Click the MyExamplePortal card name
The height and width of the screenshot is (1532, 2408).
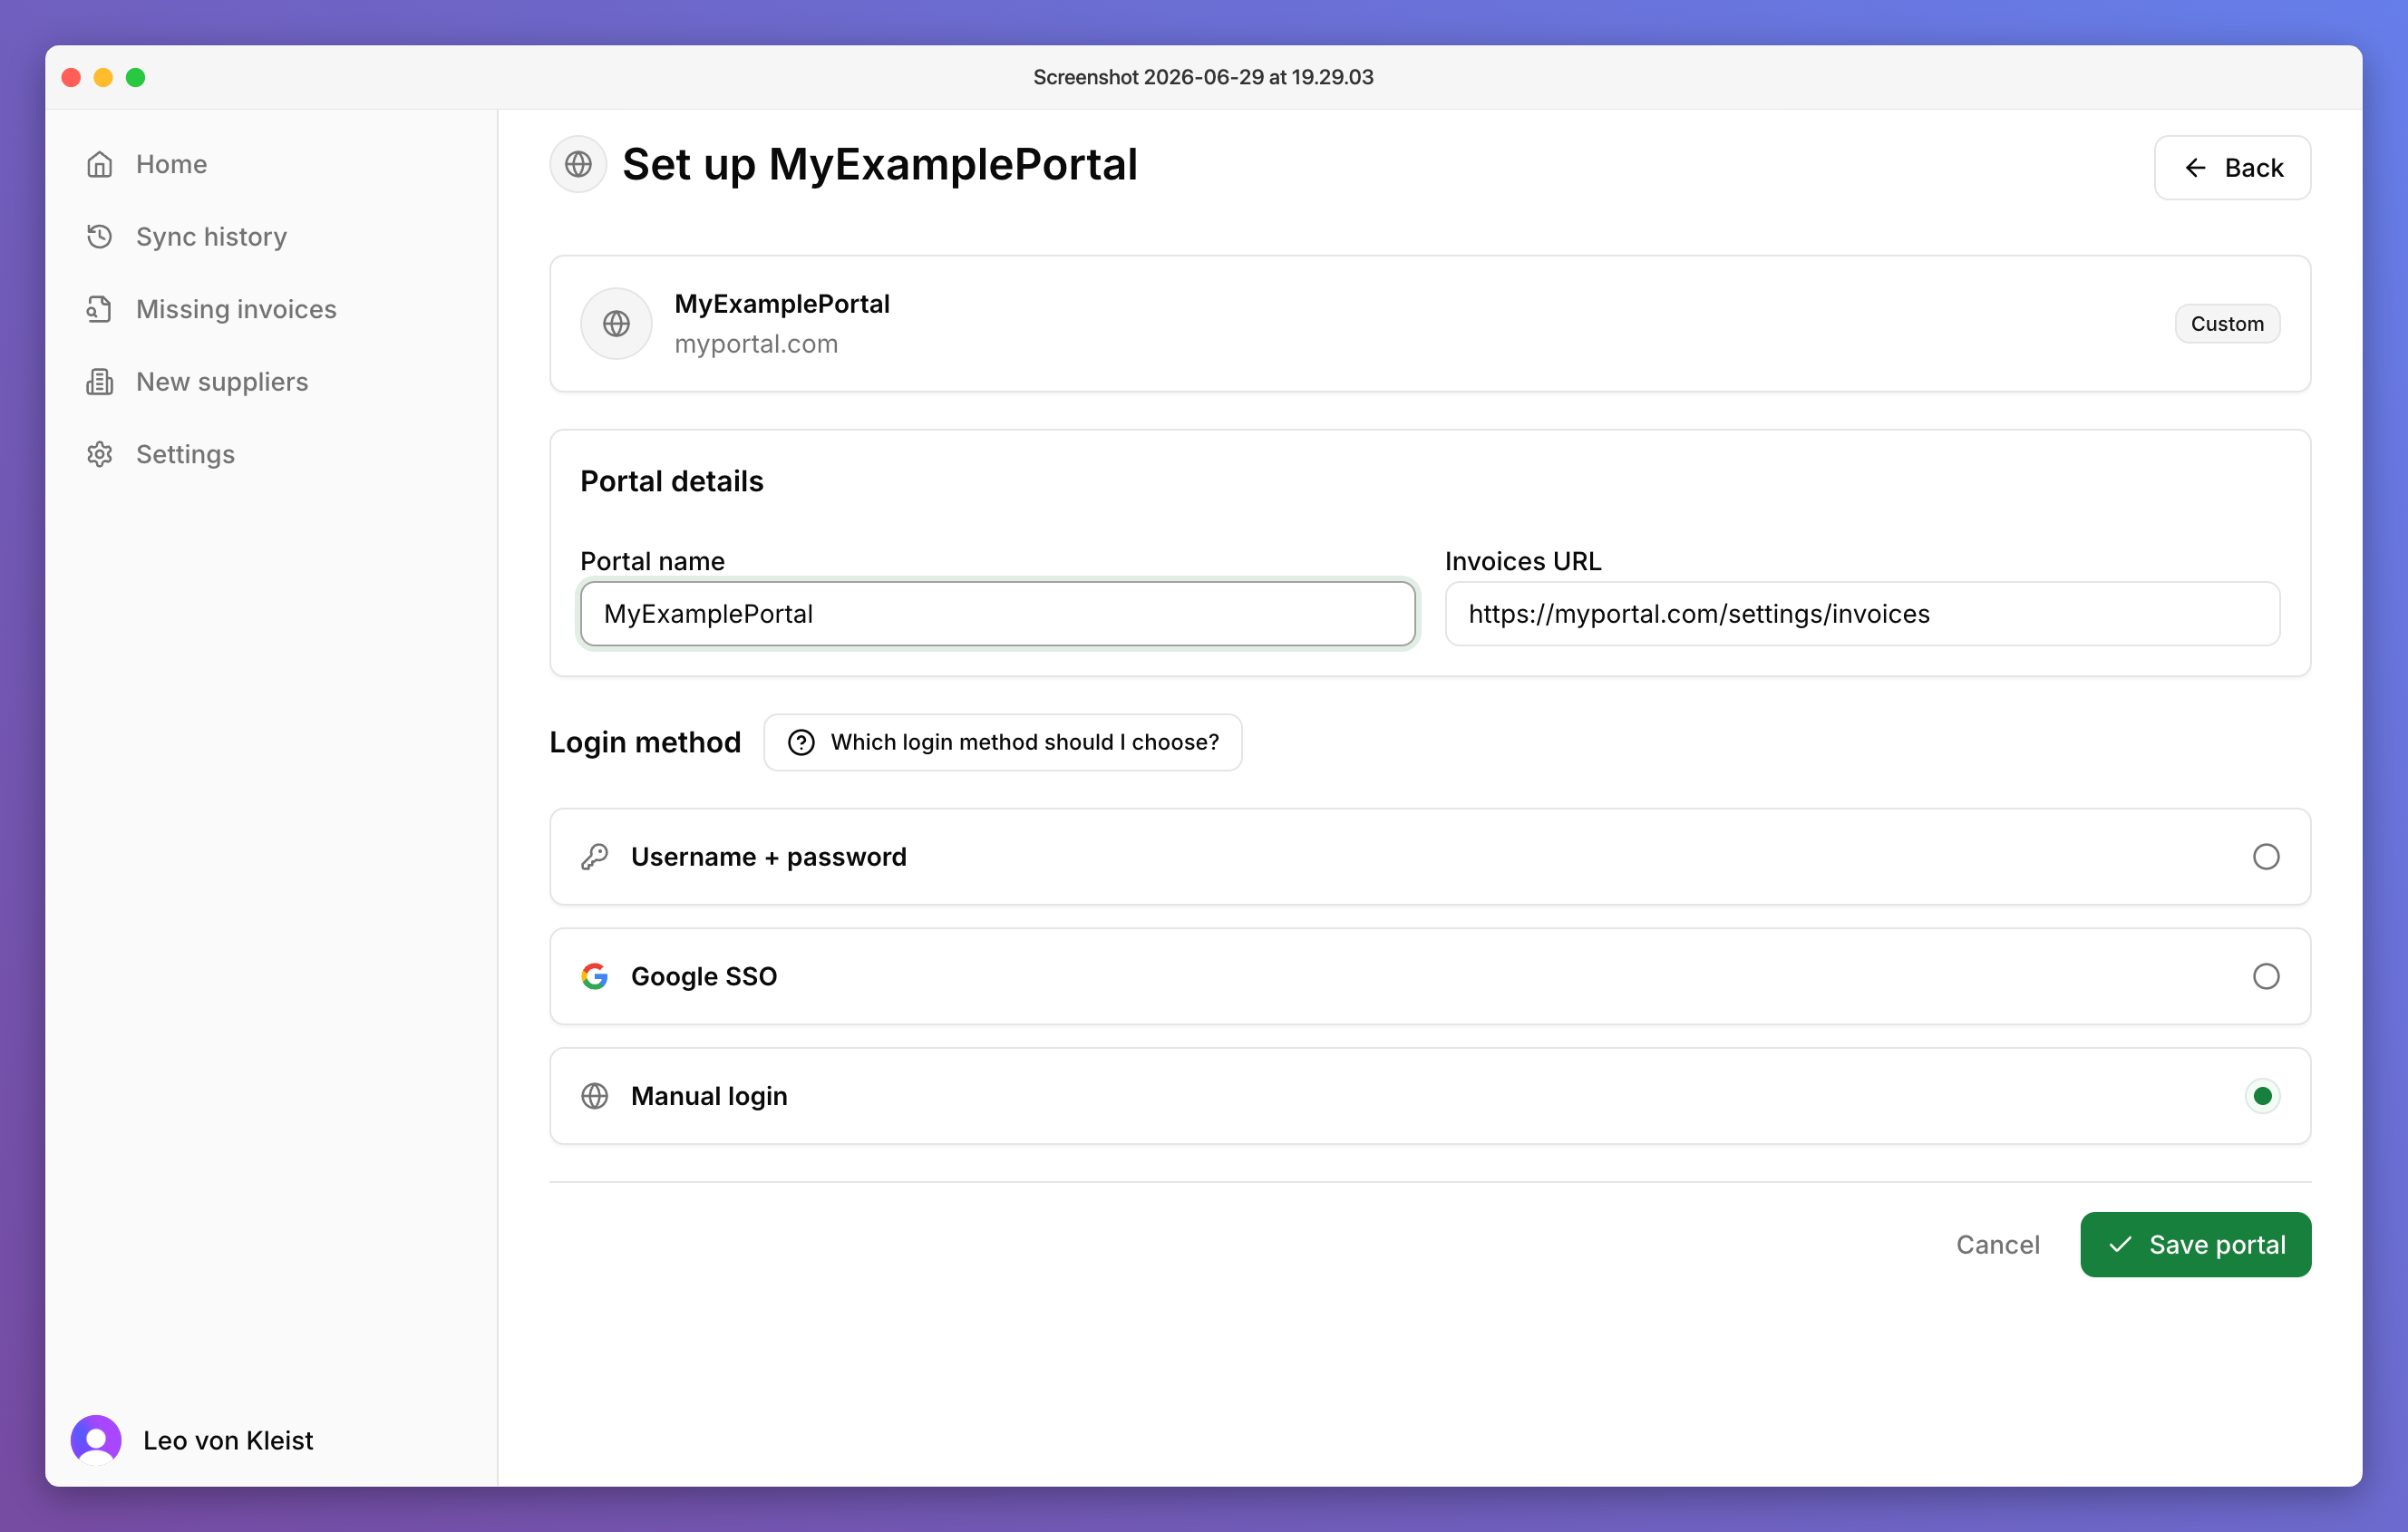click(782, 304)
